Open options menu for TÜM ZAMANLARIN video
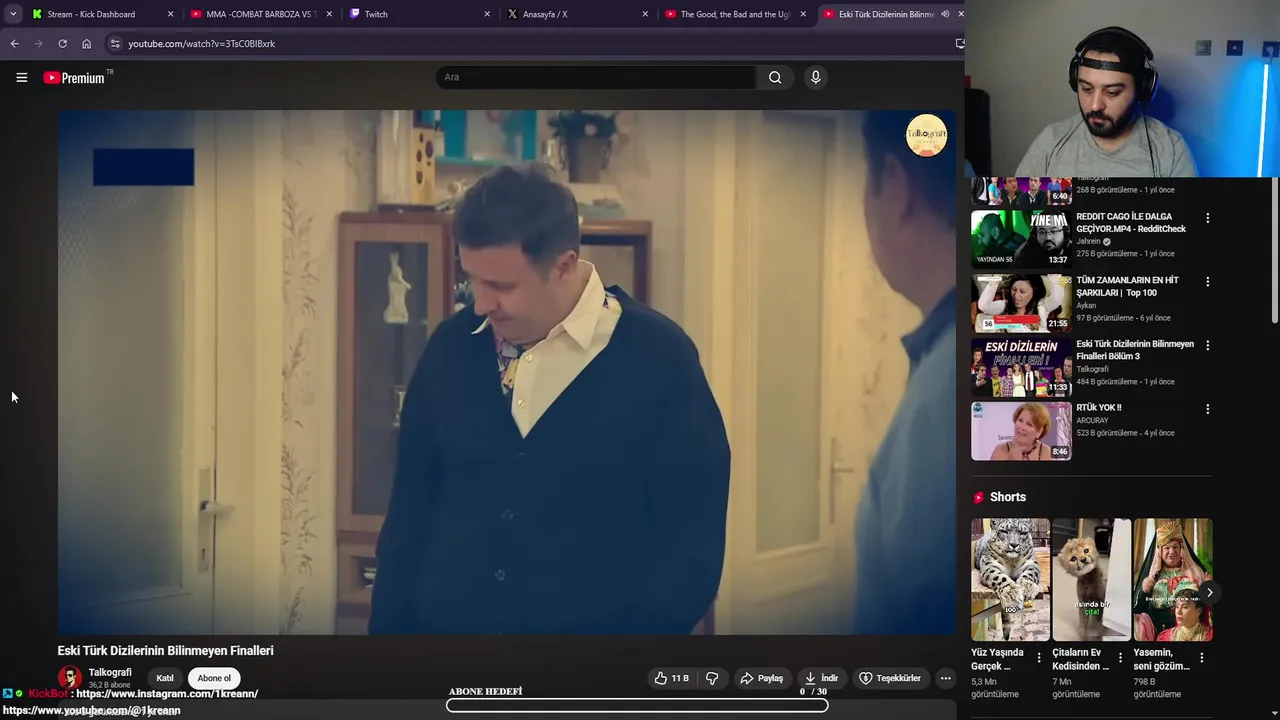 [1207, 282]
